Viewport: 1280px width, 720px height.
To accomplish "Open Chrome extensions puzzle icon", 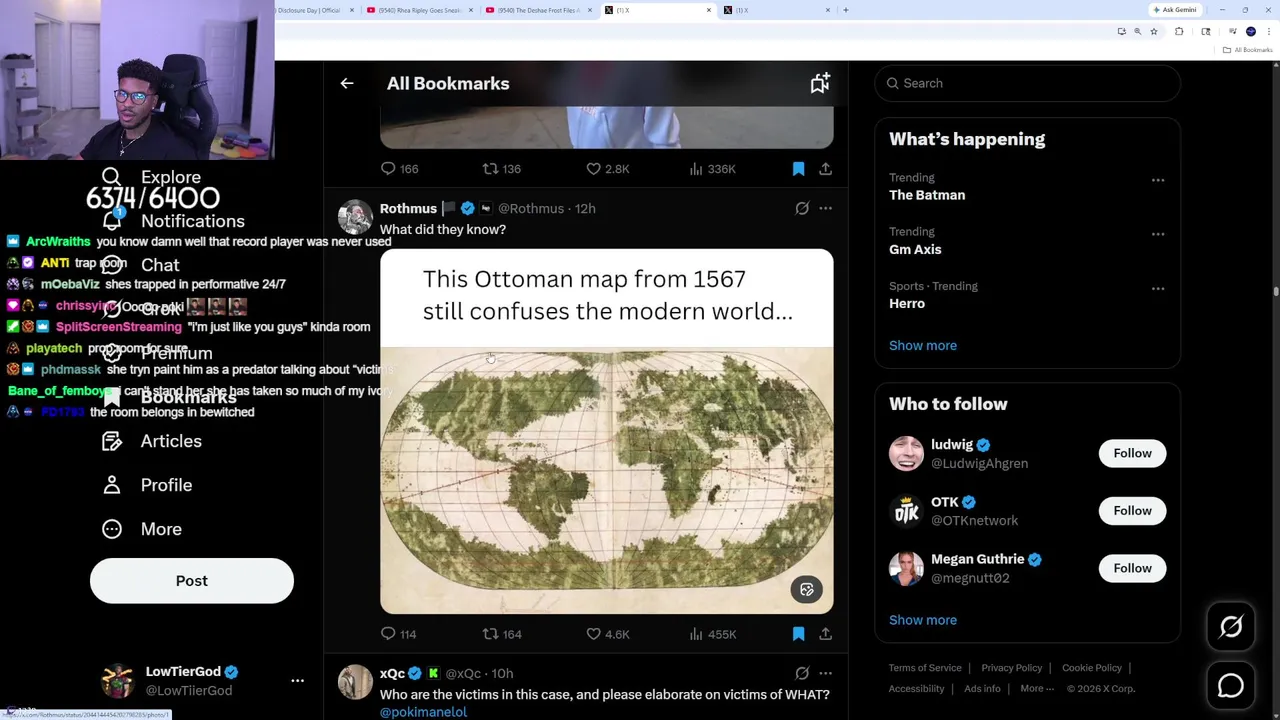I will pos(1179,32).
